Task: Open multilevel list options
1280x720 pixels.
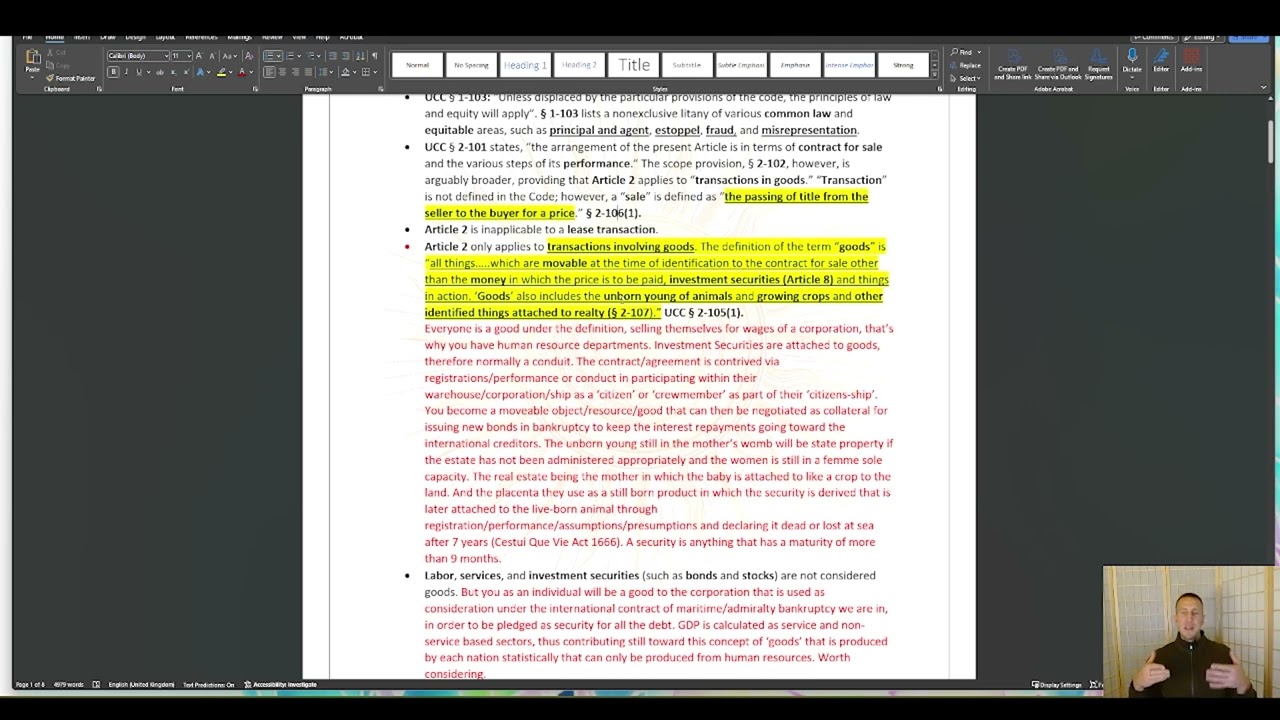Action: click(x=311, y=56)
